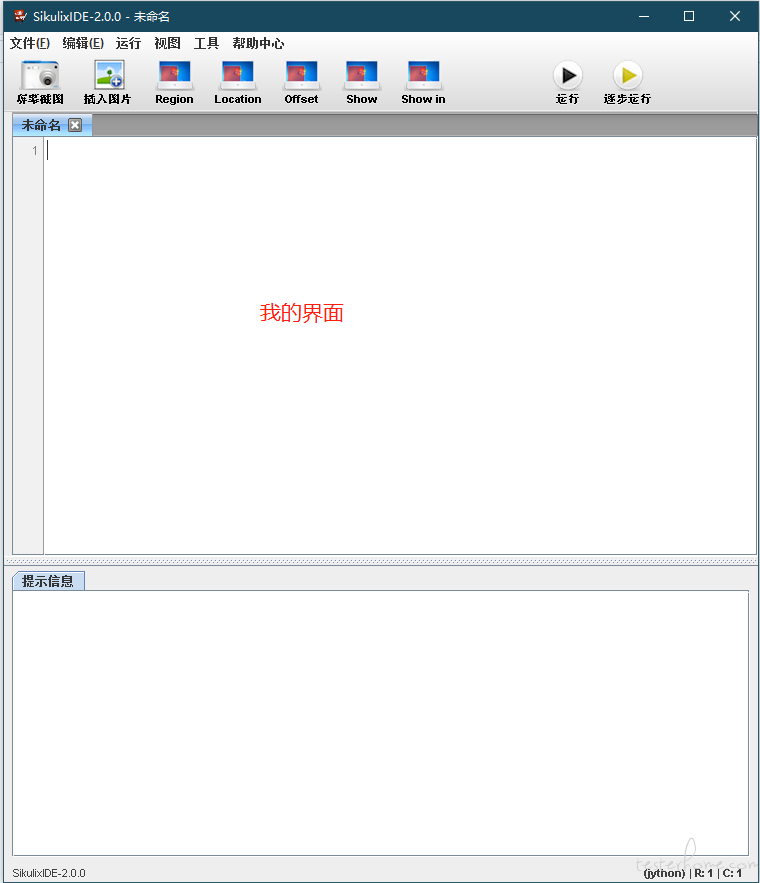Click the SikulixIDE-2.0.0 status bar text
This screenshot has width=760, height=883.
pos(49,873)
